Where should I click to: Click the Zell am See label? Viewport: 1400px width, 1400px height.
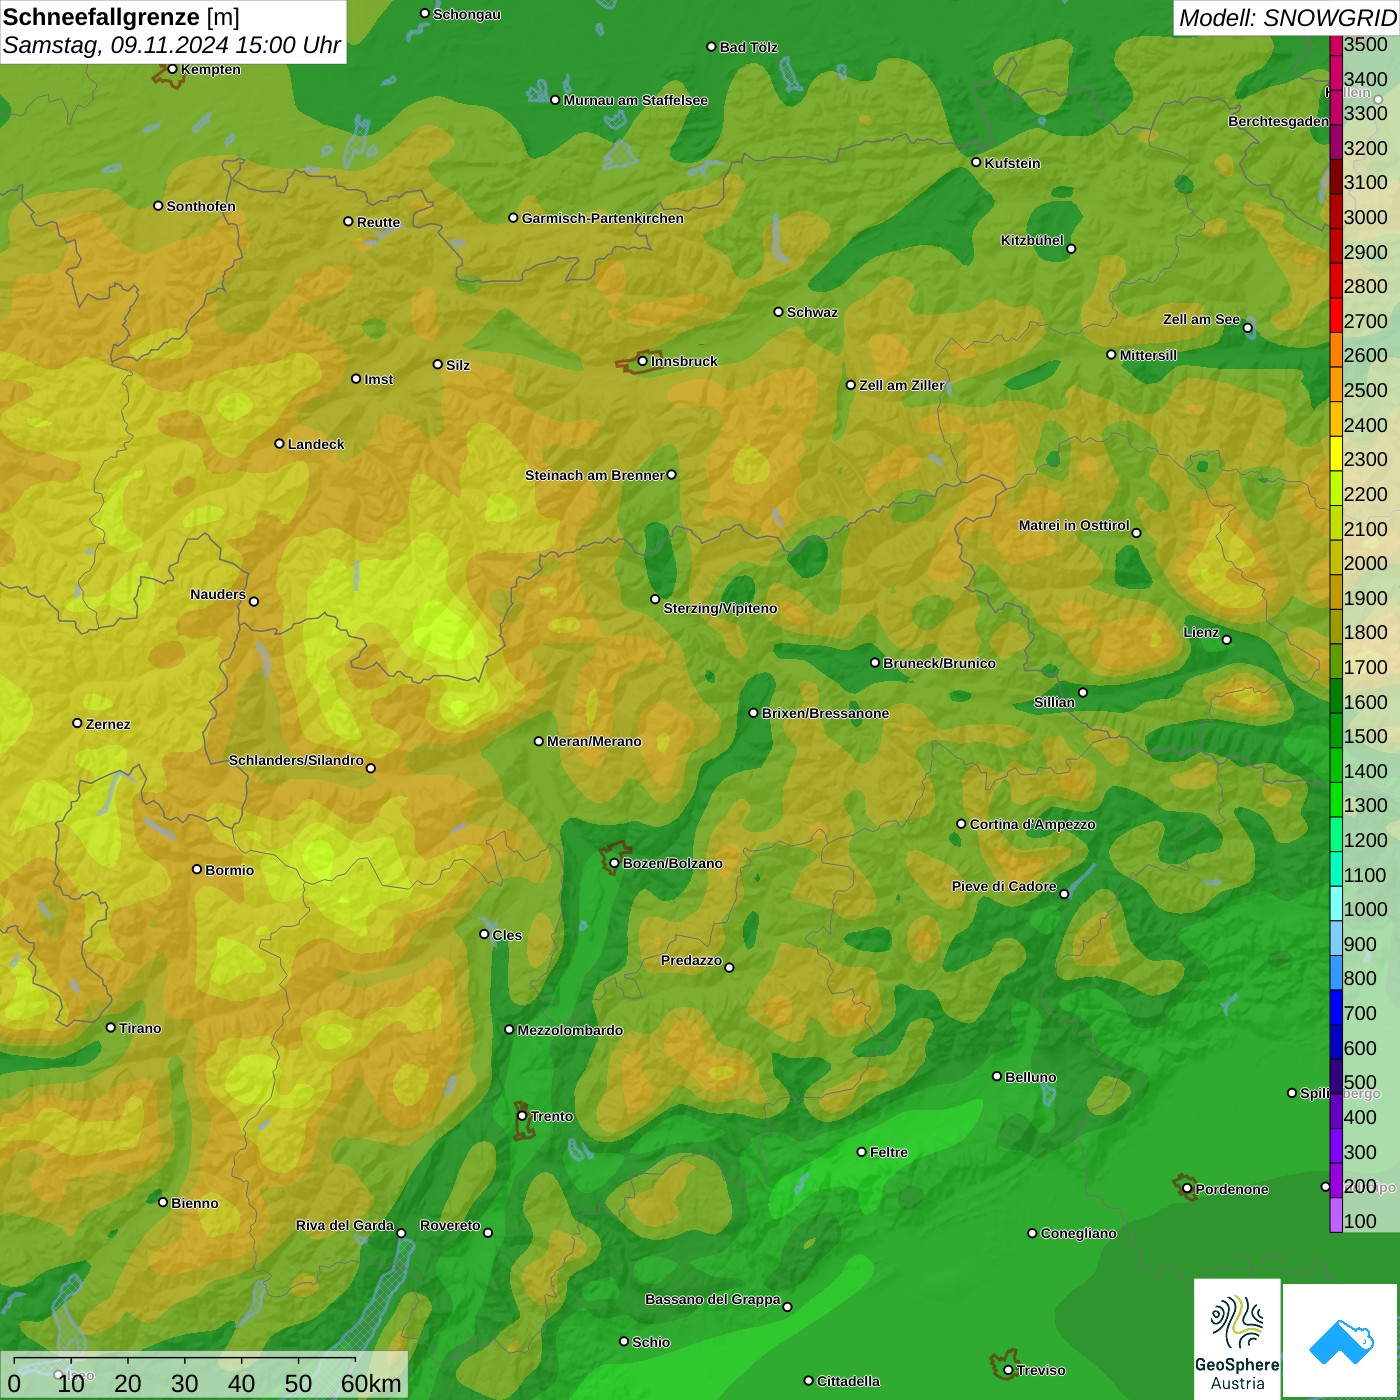pos(1201,319)
